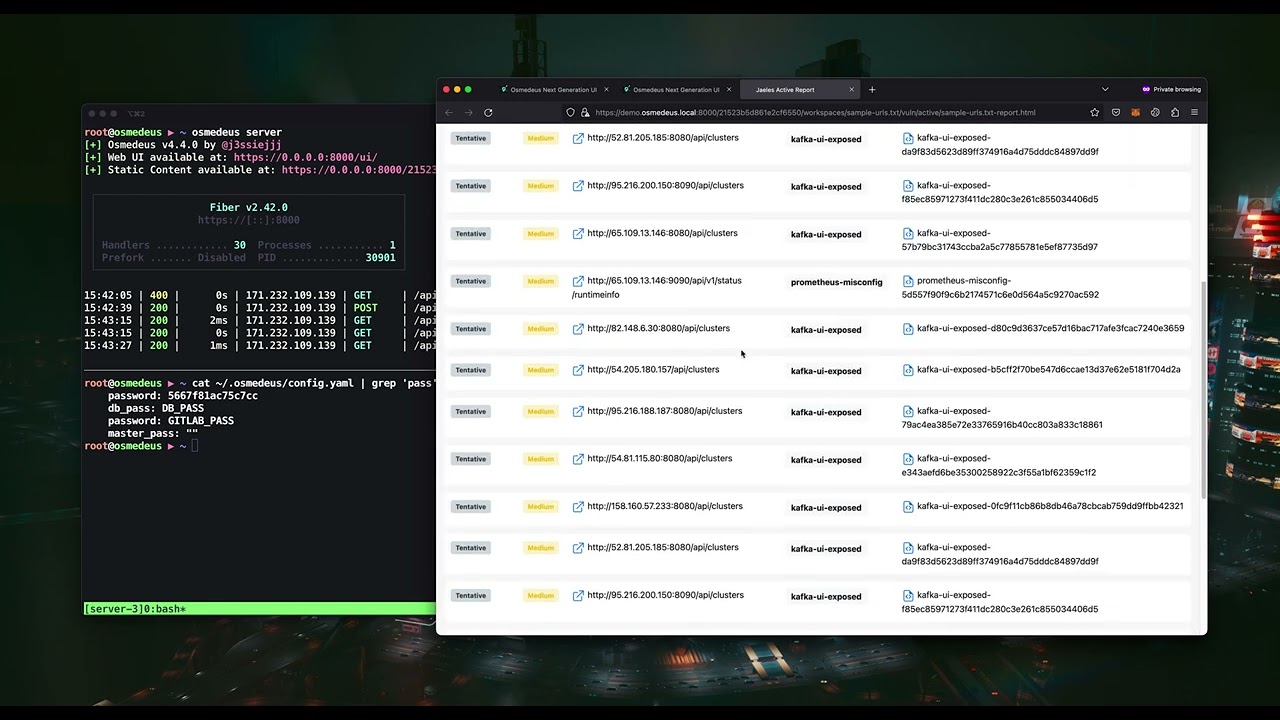Click the tmux [server-3]0:bash* status bar
This screenshot has height=720, width=1280.
[260, 609]
